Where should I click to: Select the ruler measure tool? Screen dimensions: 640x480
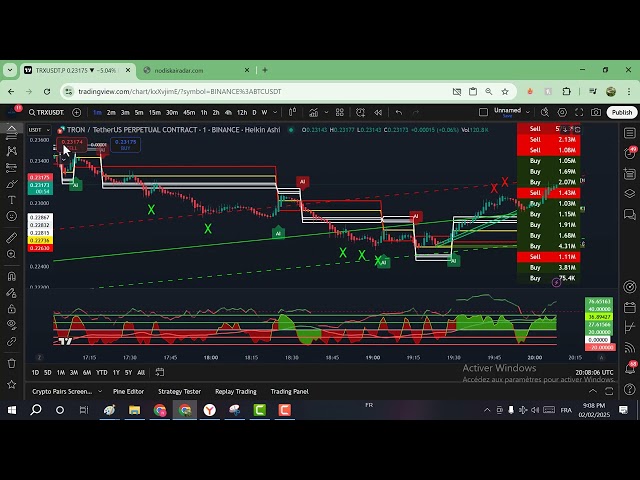[x=11, y=238]
